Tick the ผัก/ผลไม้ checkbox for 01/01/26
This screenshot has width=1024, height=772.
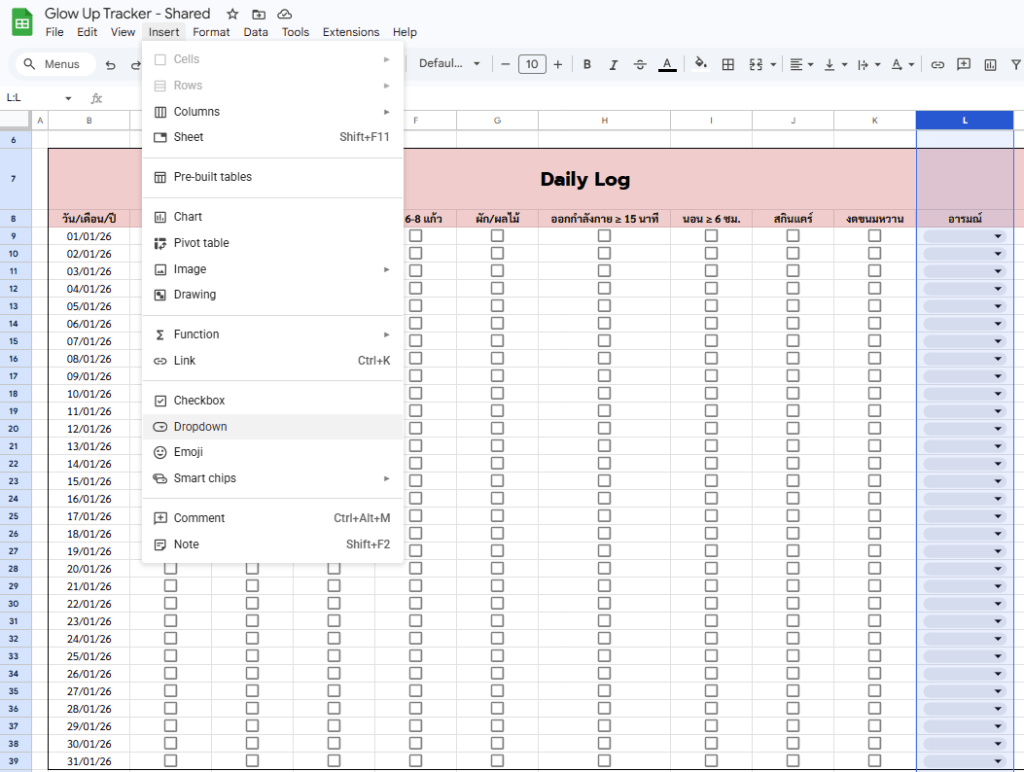(x=497, y=236)
